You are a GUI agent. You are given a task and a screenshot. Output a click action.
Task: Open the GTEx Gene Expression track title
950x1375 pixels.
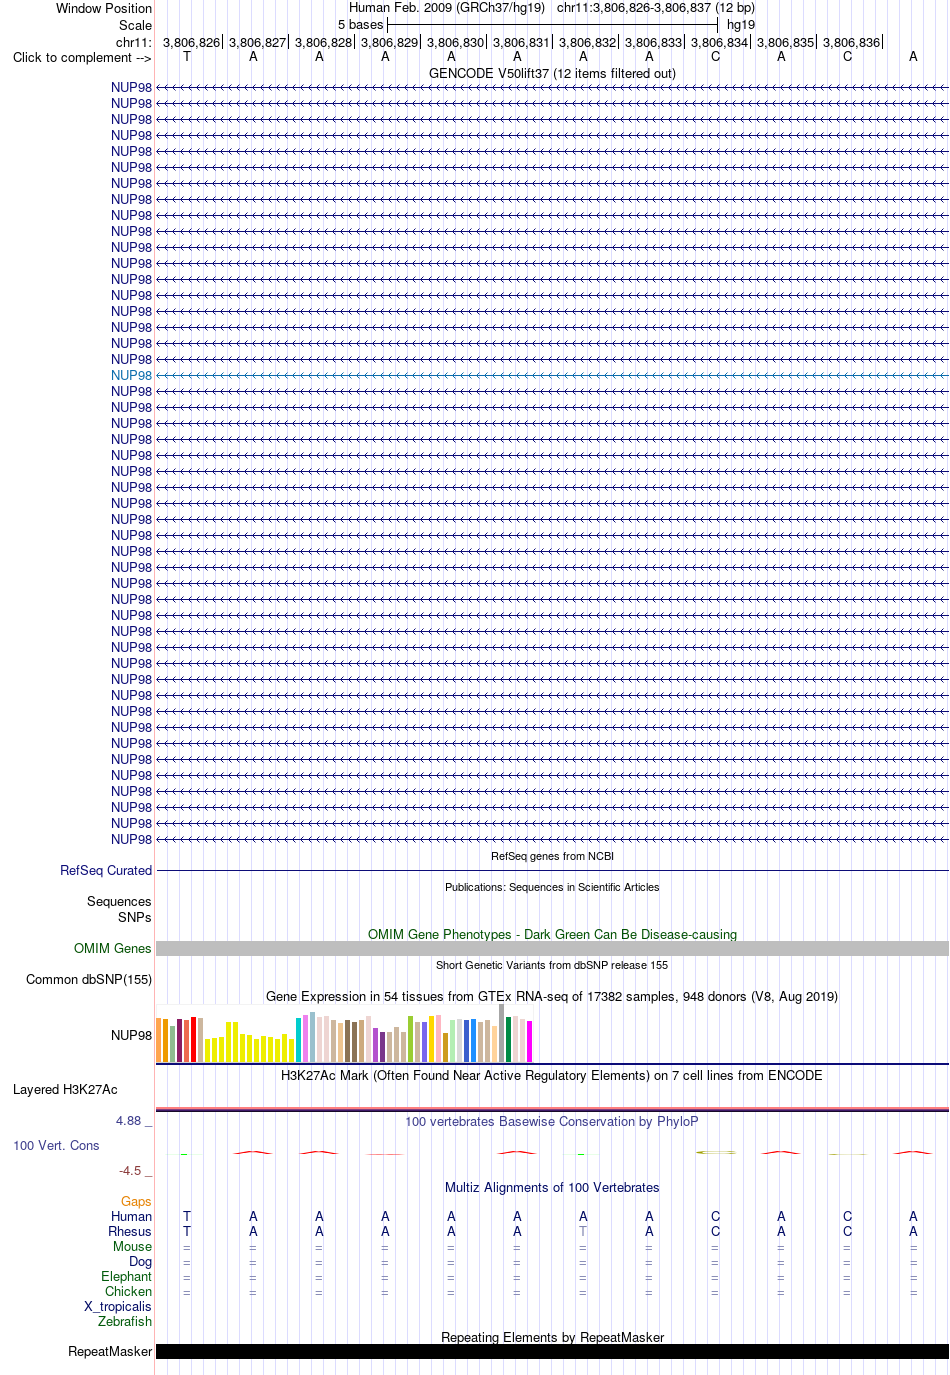click(552, 997)
